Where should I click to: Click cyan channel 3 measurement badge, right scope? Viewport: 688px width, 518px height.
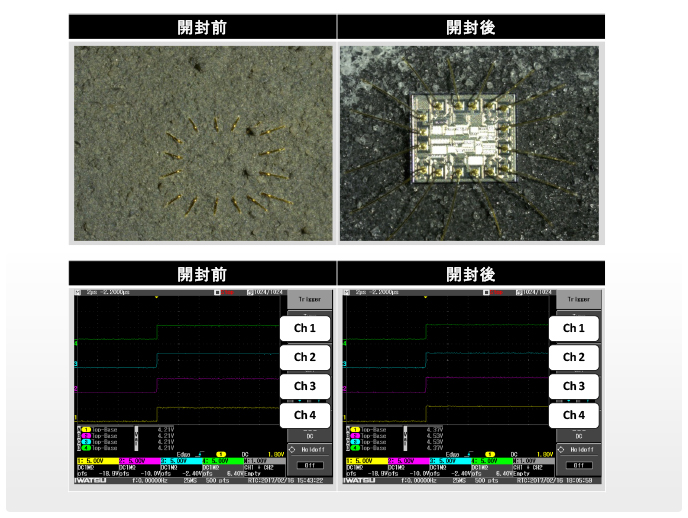click(355, 442)
